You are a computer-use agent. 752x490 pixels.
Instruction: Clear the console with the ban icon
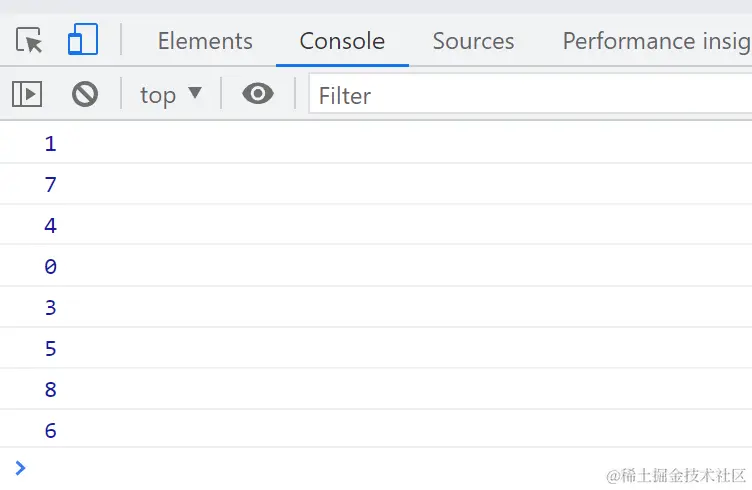(85, 95)
